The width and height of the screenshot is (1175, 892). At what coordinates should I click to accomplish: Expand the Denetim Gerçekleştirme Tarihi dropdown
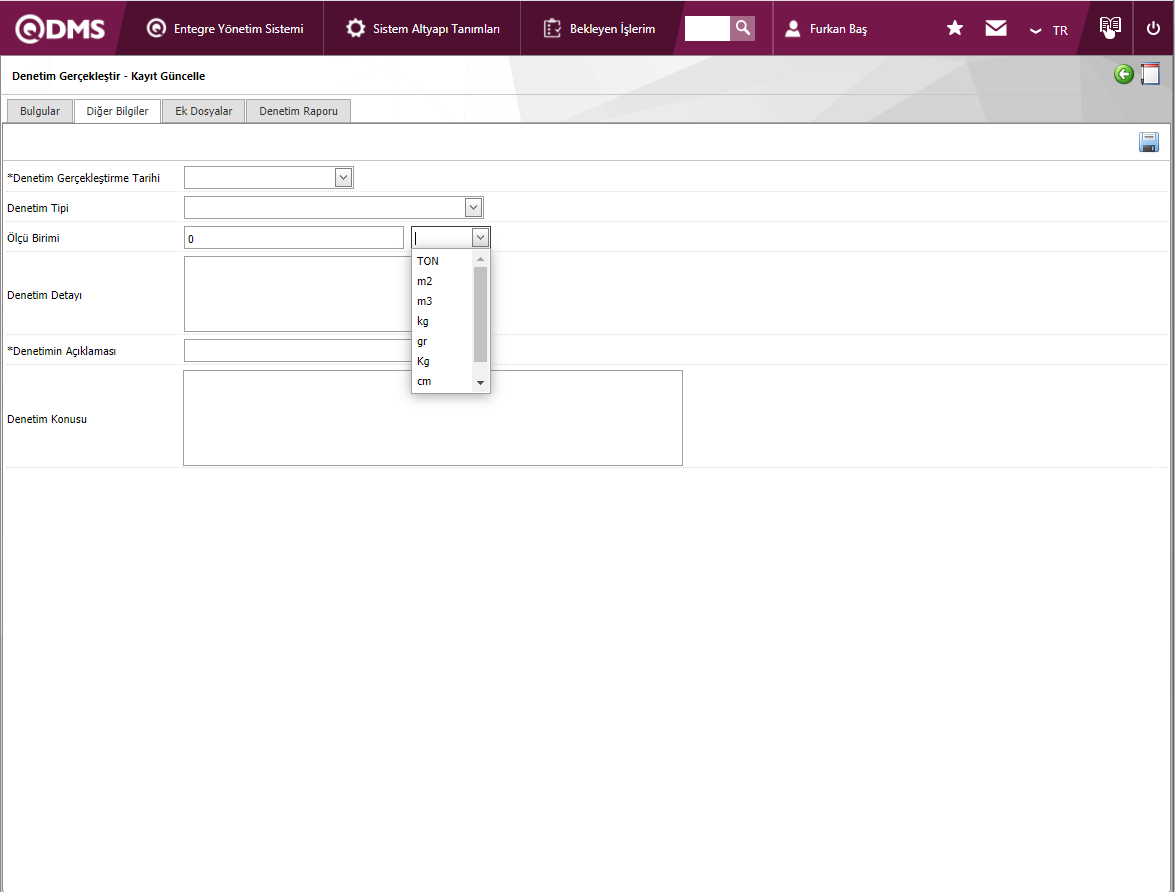pyautogui.click(x=343, y=177)
